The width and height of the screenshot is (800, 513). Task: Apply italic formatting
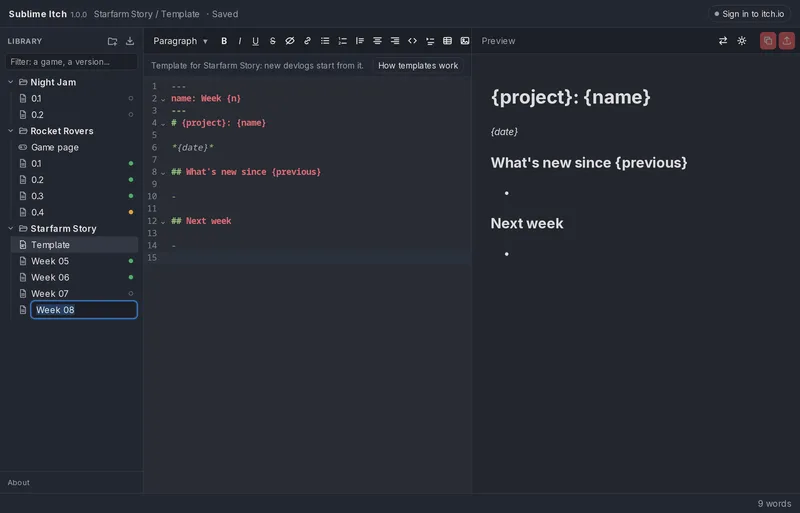pos(239,41)
